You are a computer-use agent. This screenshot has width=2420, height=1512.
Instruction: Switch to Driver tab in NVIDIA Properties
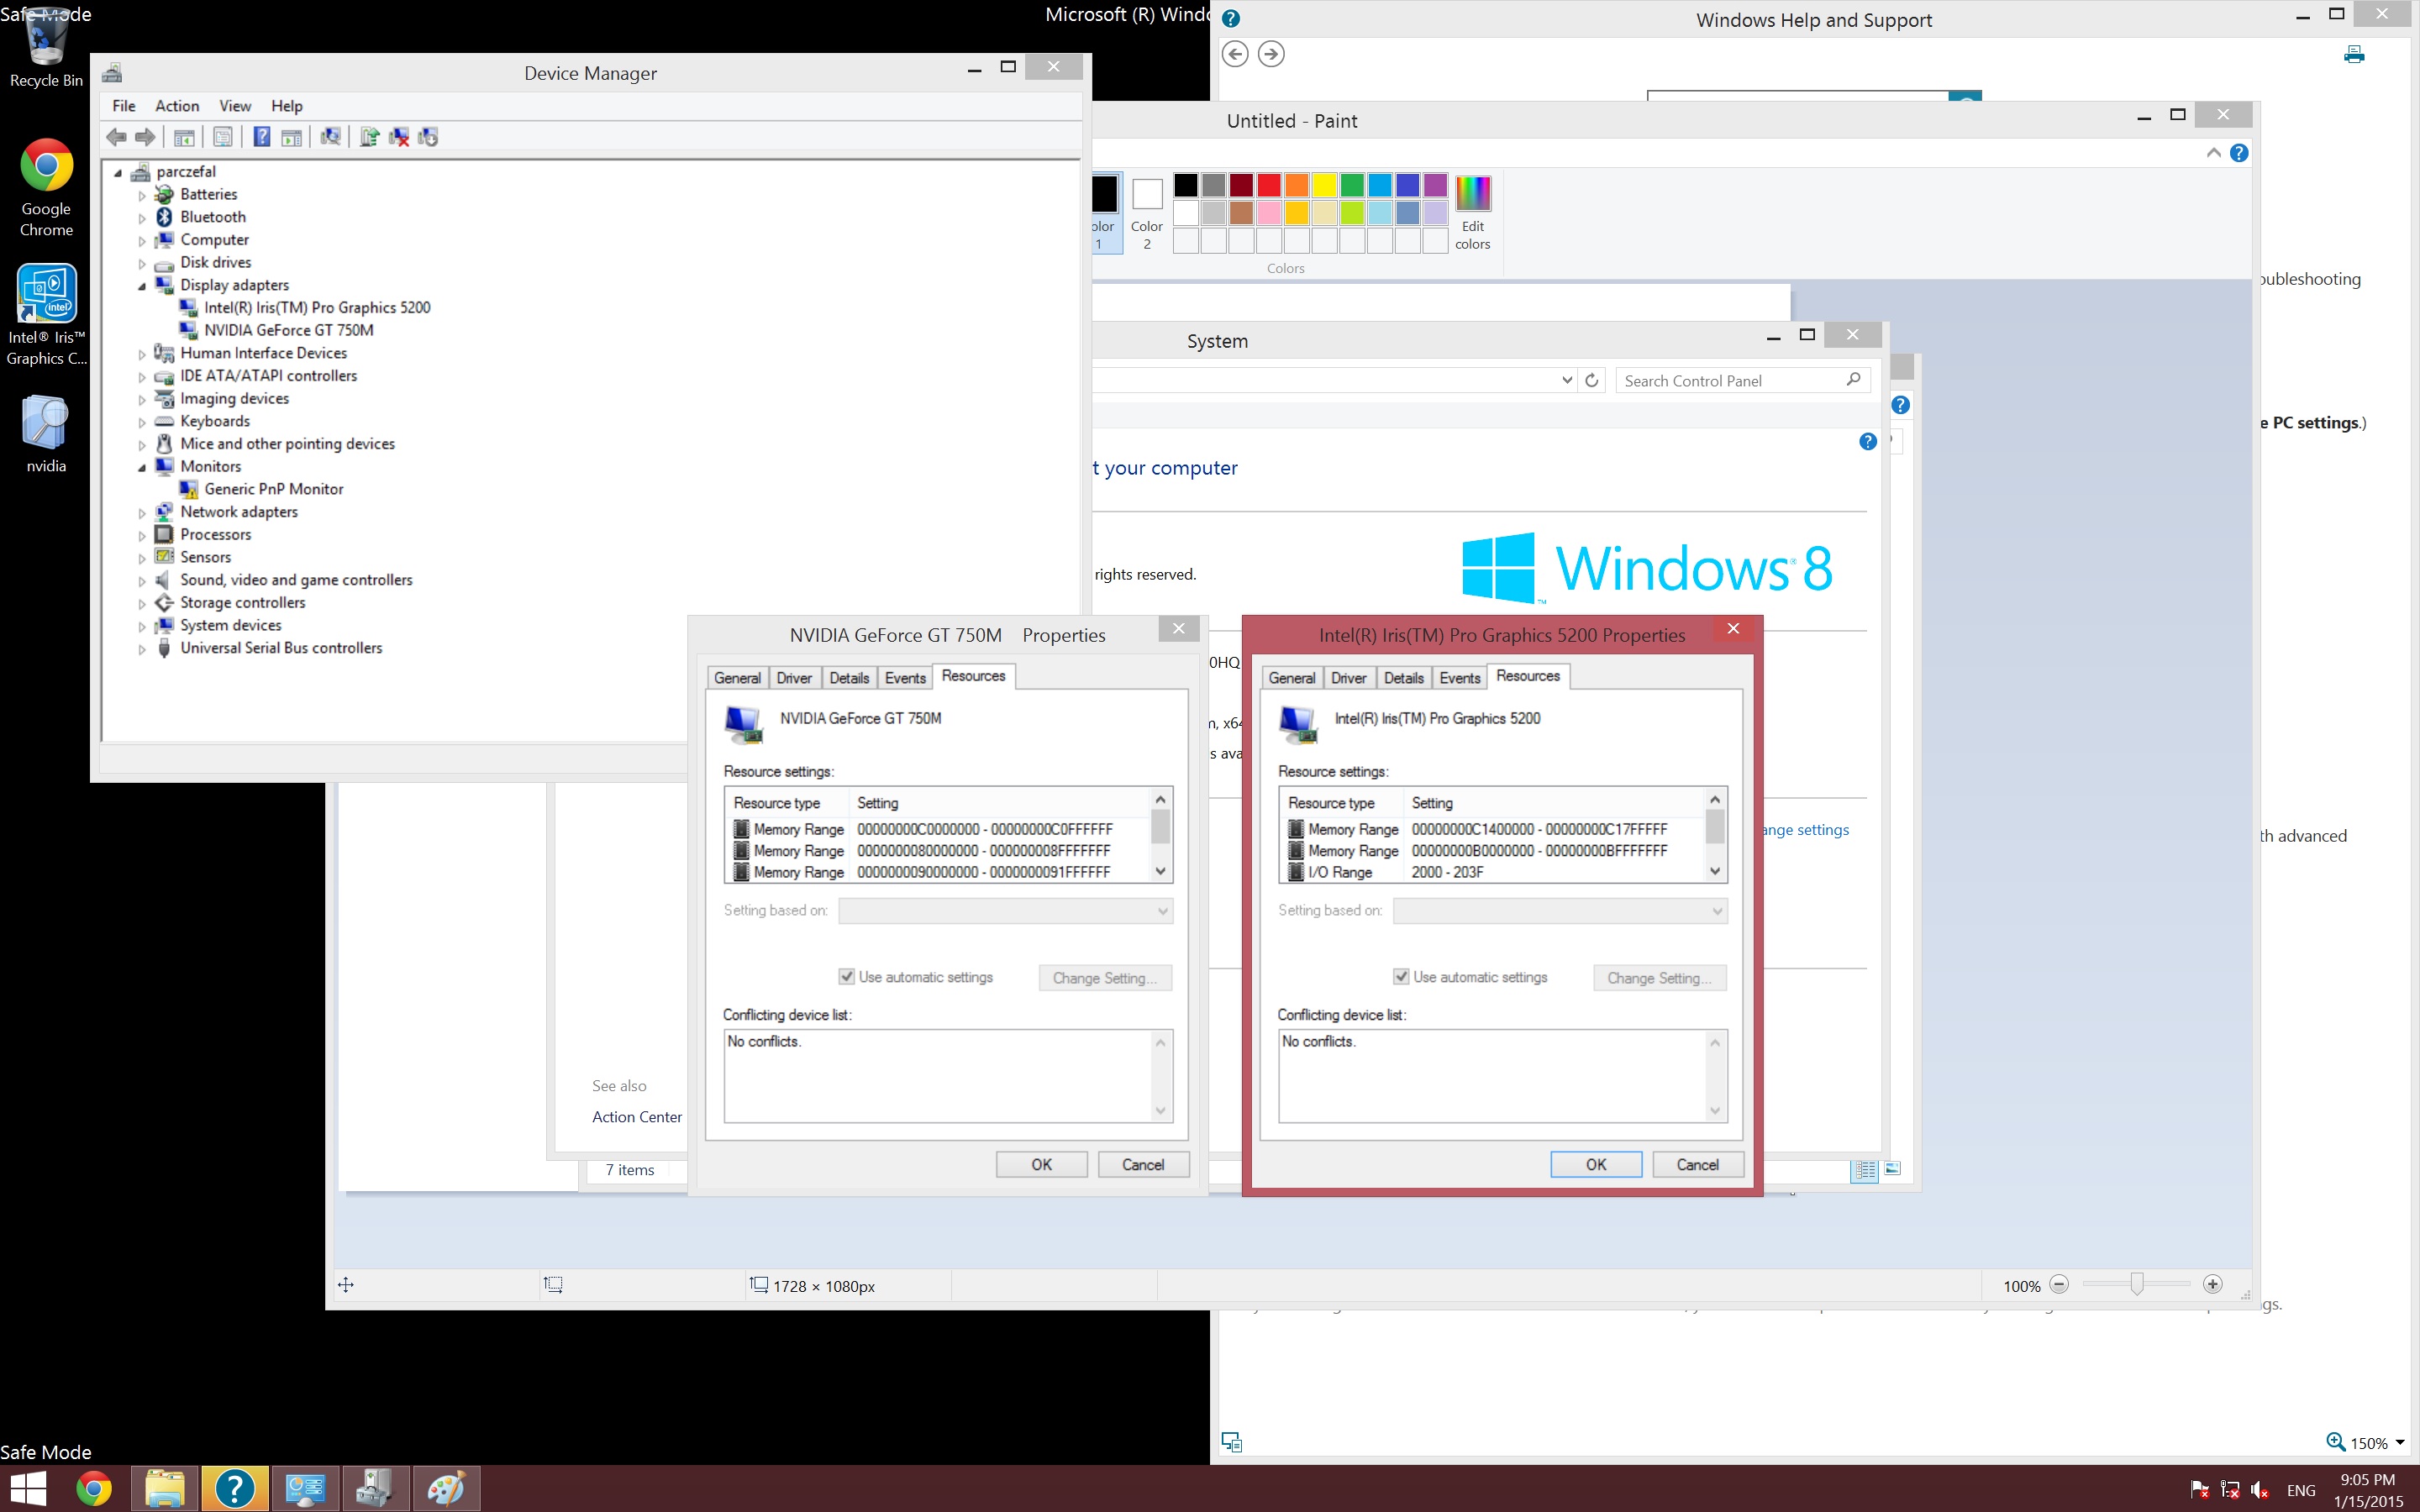[794, 678]
